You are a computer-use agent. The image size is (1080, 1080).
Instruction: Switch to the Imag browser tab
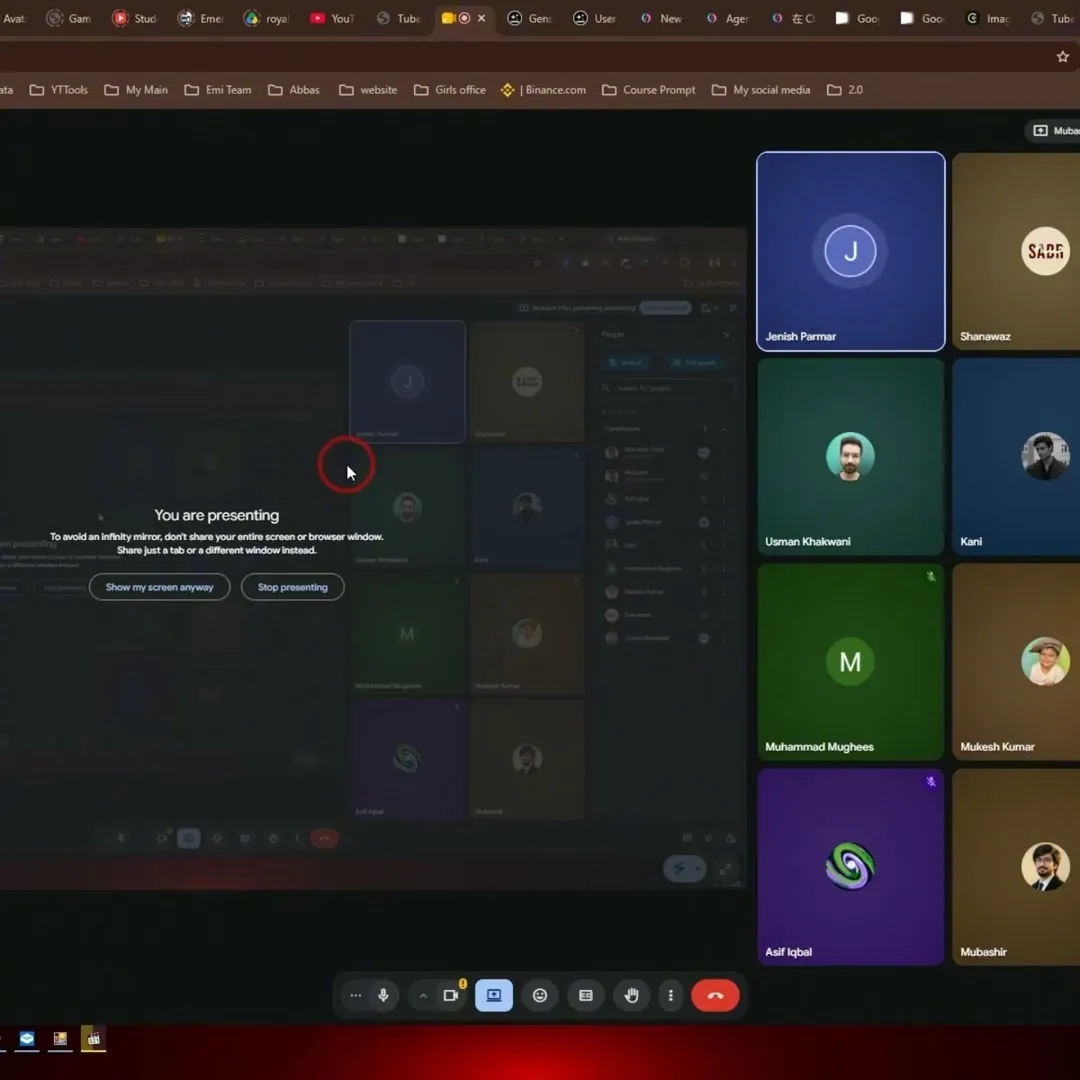pos(989,19)
